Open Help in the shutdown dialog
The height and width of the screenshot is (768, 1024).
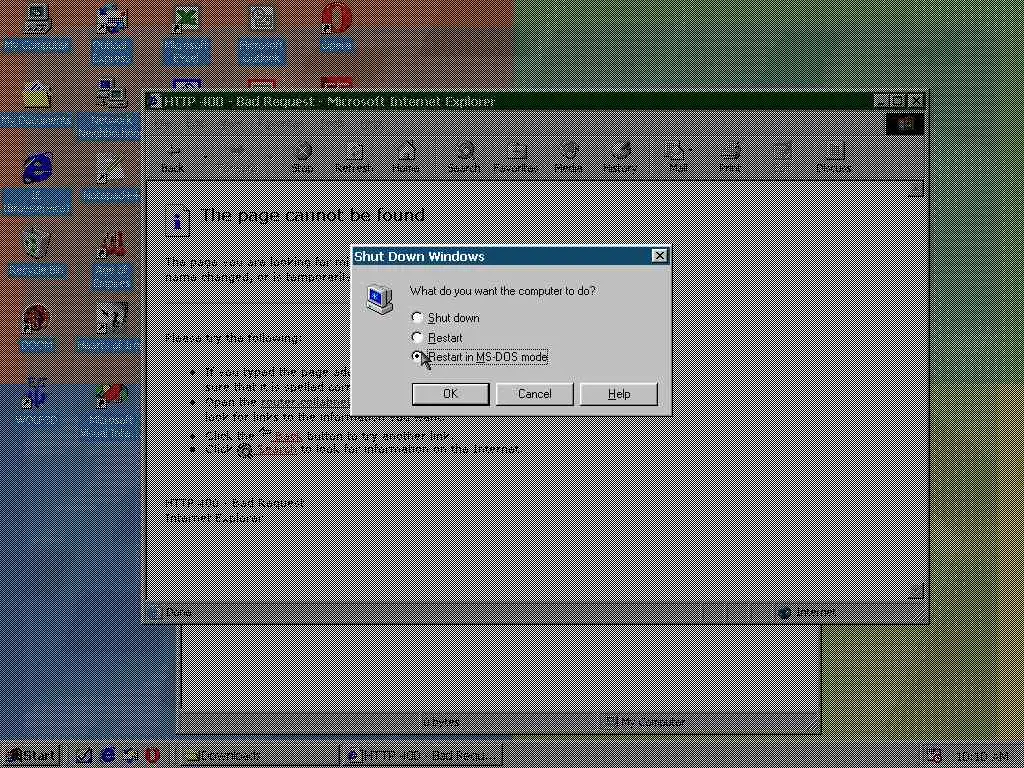[x=618, y=394]
